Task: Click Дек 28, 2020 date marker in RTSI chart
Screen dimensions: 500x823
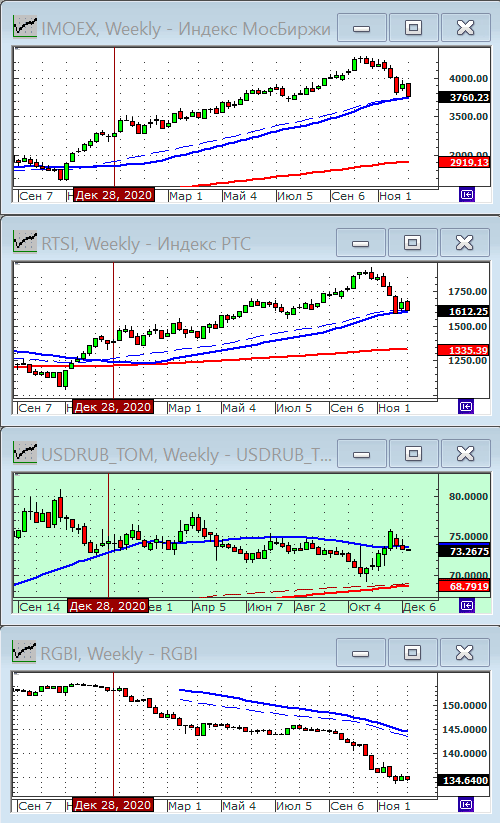Action: 113,407
